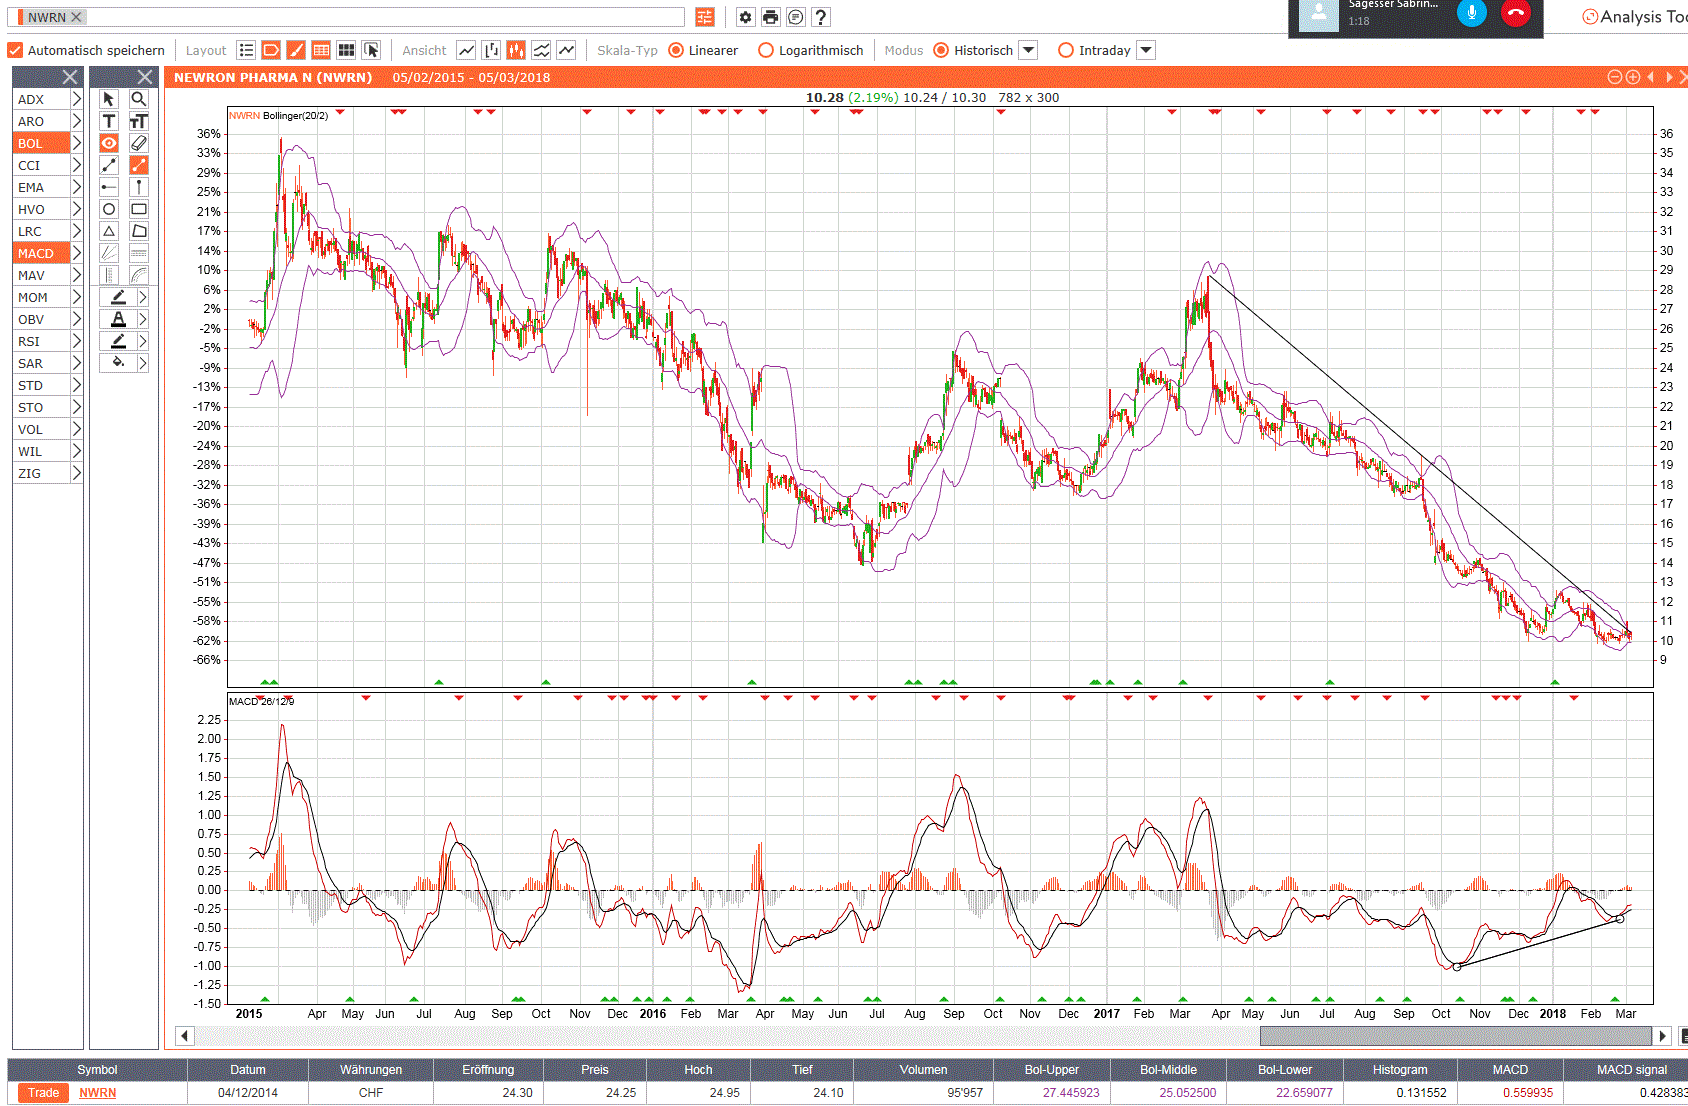Toggle the label tag layout icon

[x=271, y=50]
